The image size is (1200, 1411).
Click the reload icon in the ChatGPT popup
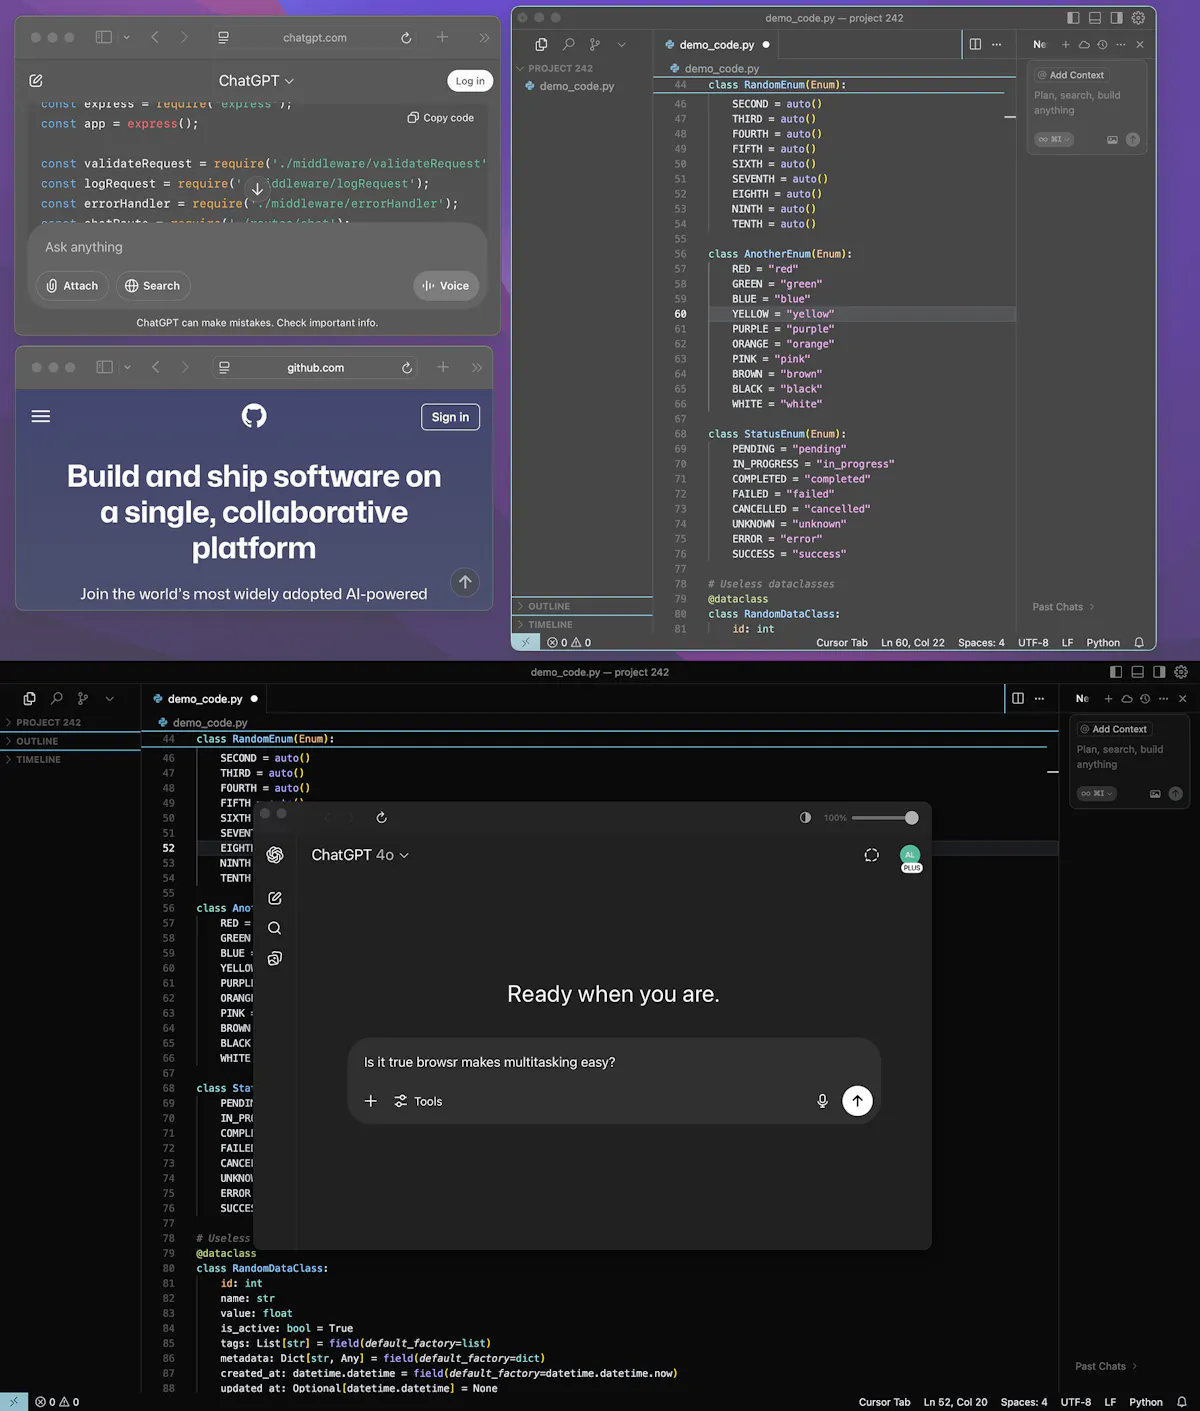[x=381, y=817]
